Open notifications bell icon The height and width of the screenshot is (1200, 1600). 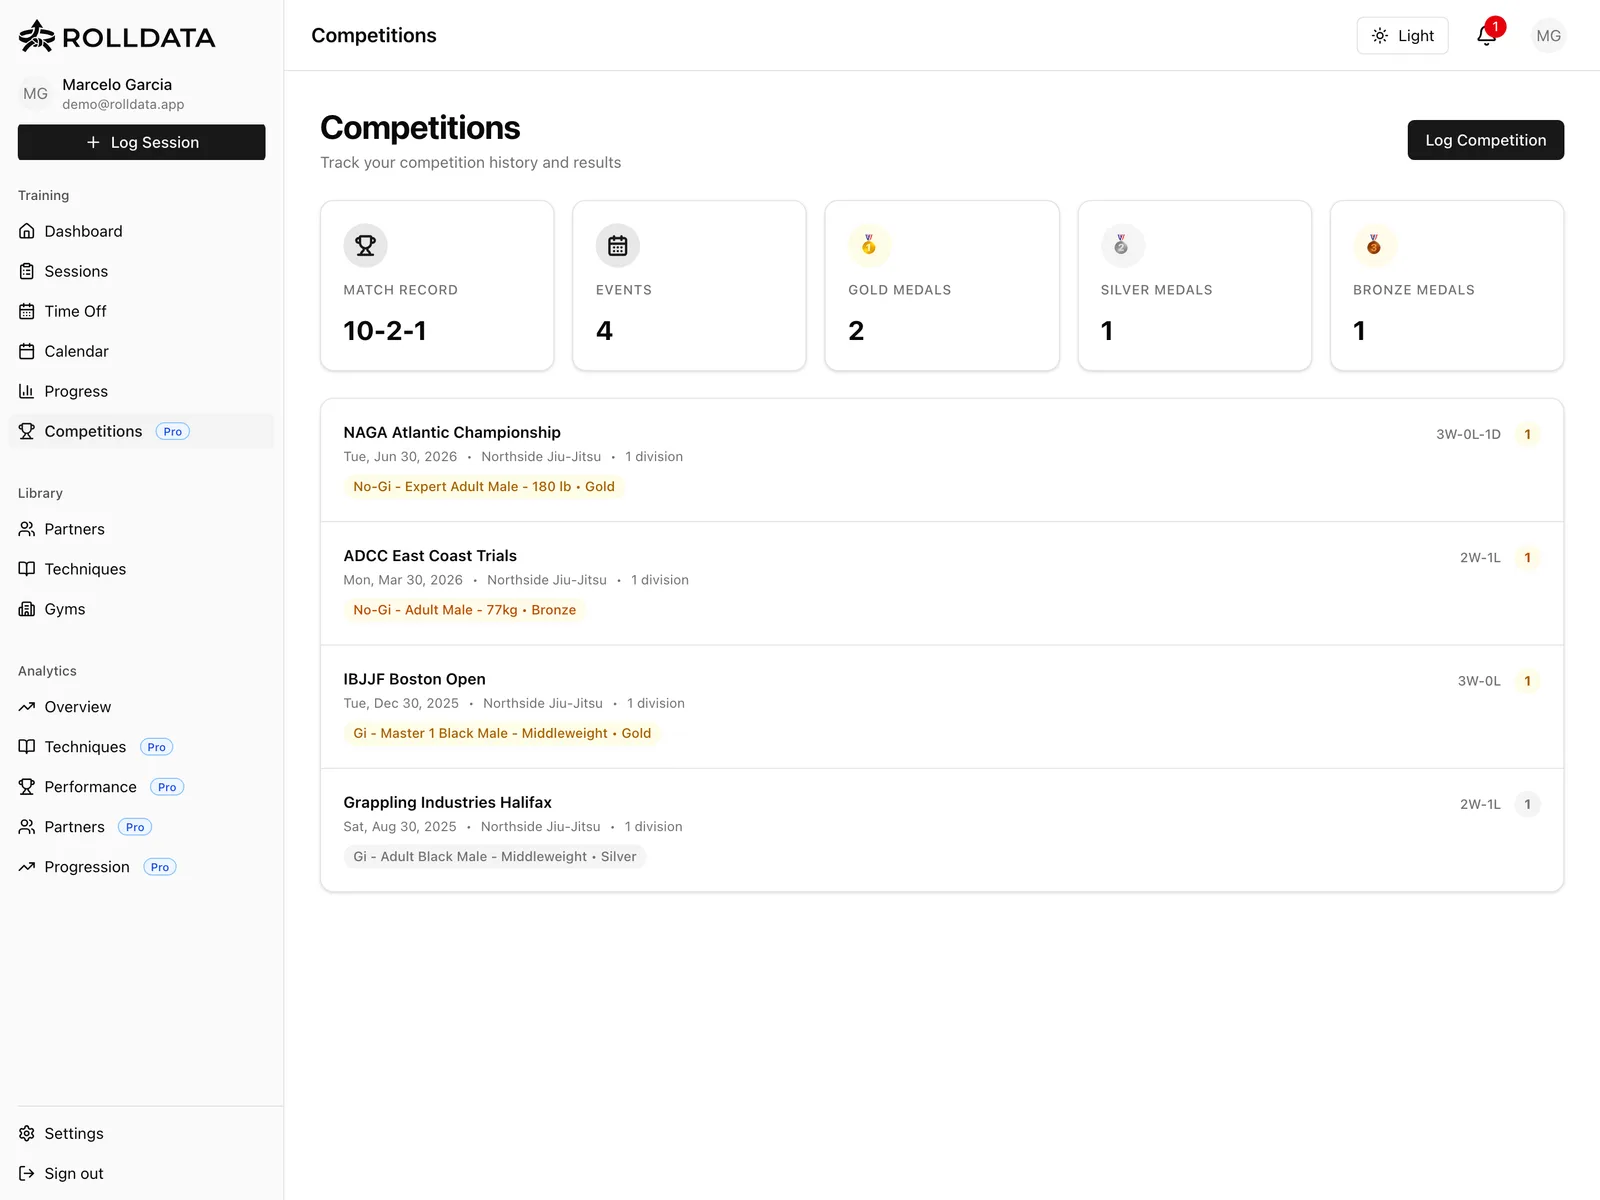(1487, 36)
